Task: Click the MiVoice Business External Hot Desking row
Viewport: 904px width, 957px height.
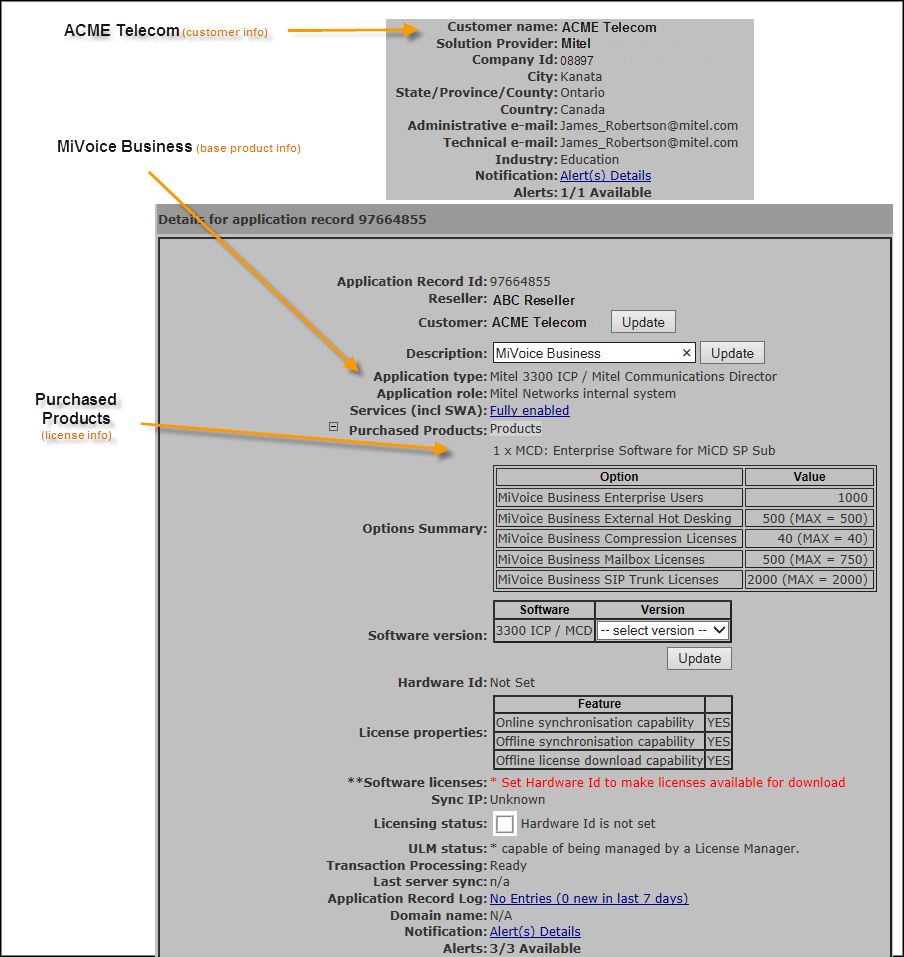Action: [x=685, y=518]
